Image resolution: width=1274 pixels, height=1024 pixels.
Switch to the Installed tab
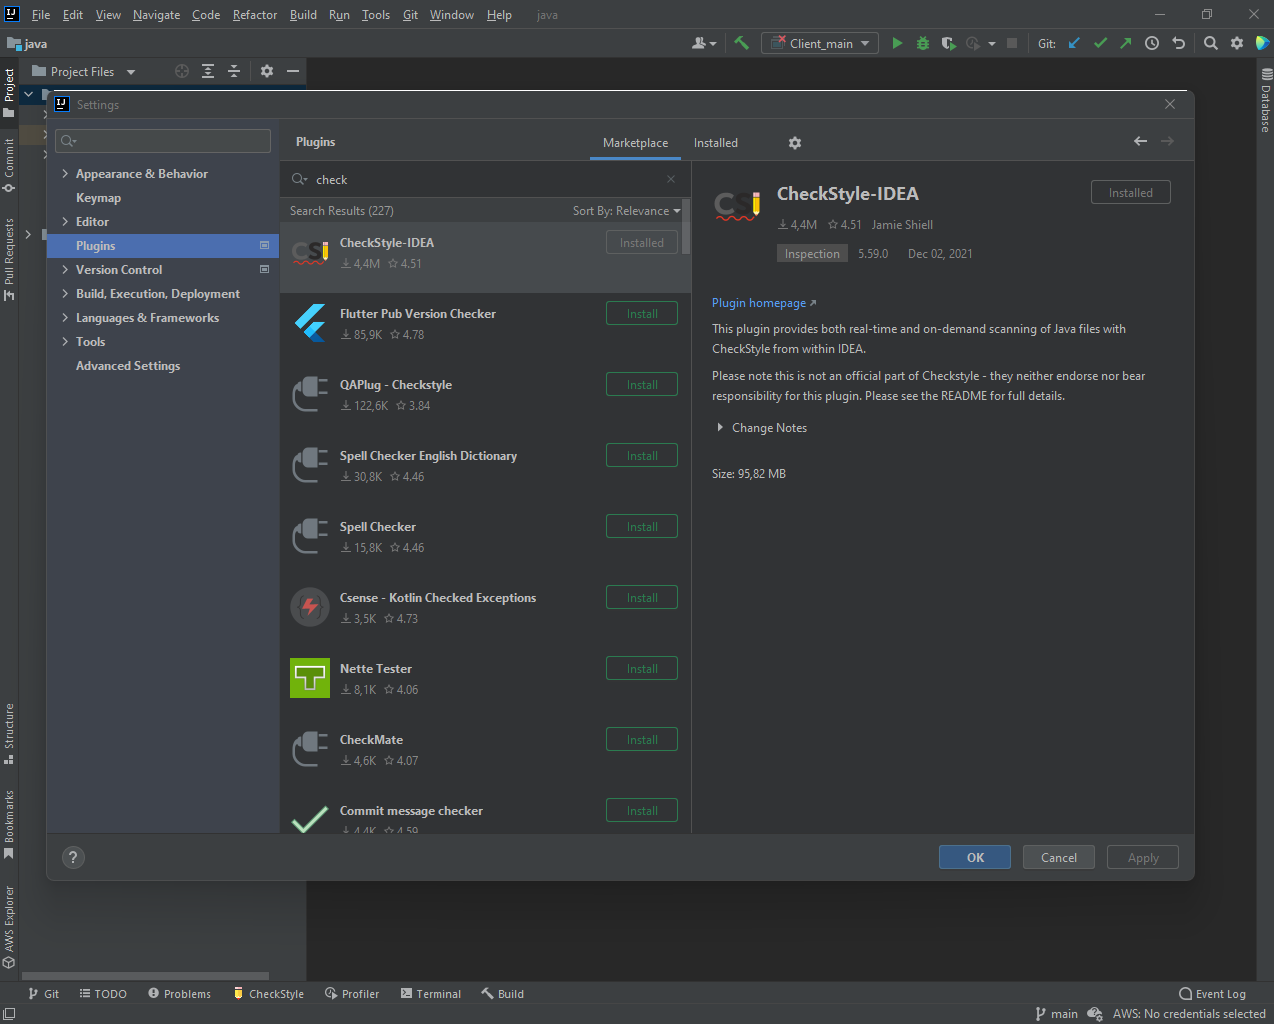[x=716, y=143]
